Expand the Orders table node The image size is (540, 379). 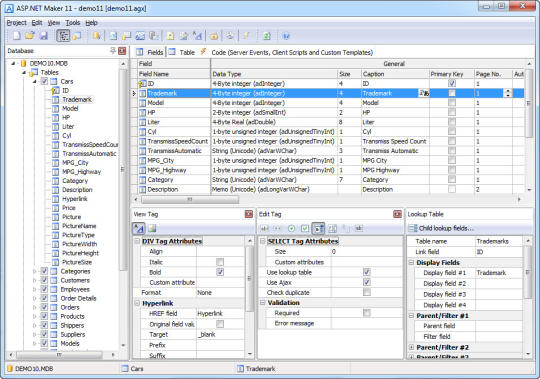tap(34, 307)
